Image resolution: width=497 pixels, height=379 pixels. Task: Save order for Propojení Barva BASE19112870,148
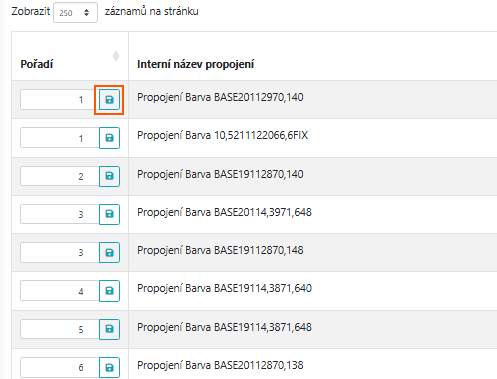point(109,252)
